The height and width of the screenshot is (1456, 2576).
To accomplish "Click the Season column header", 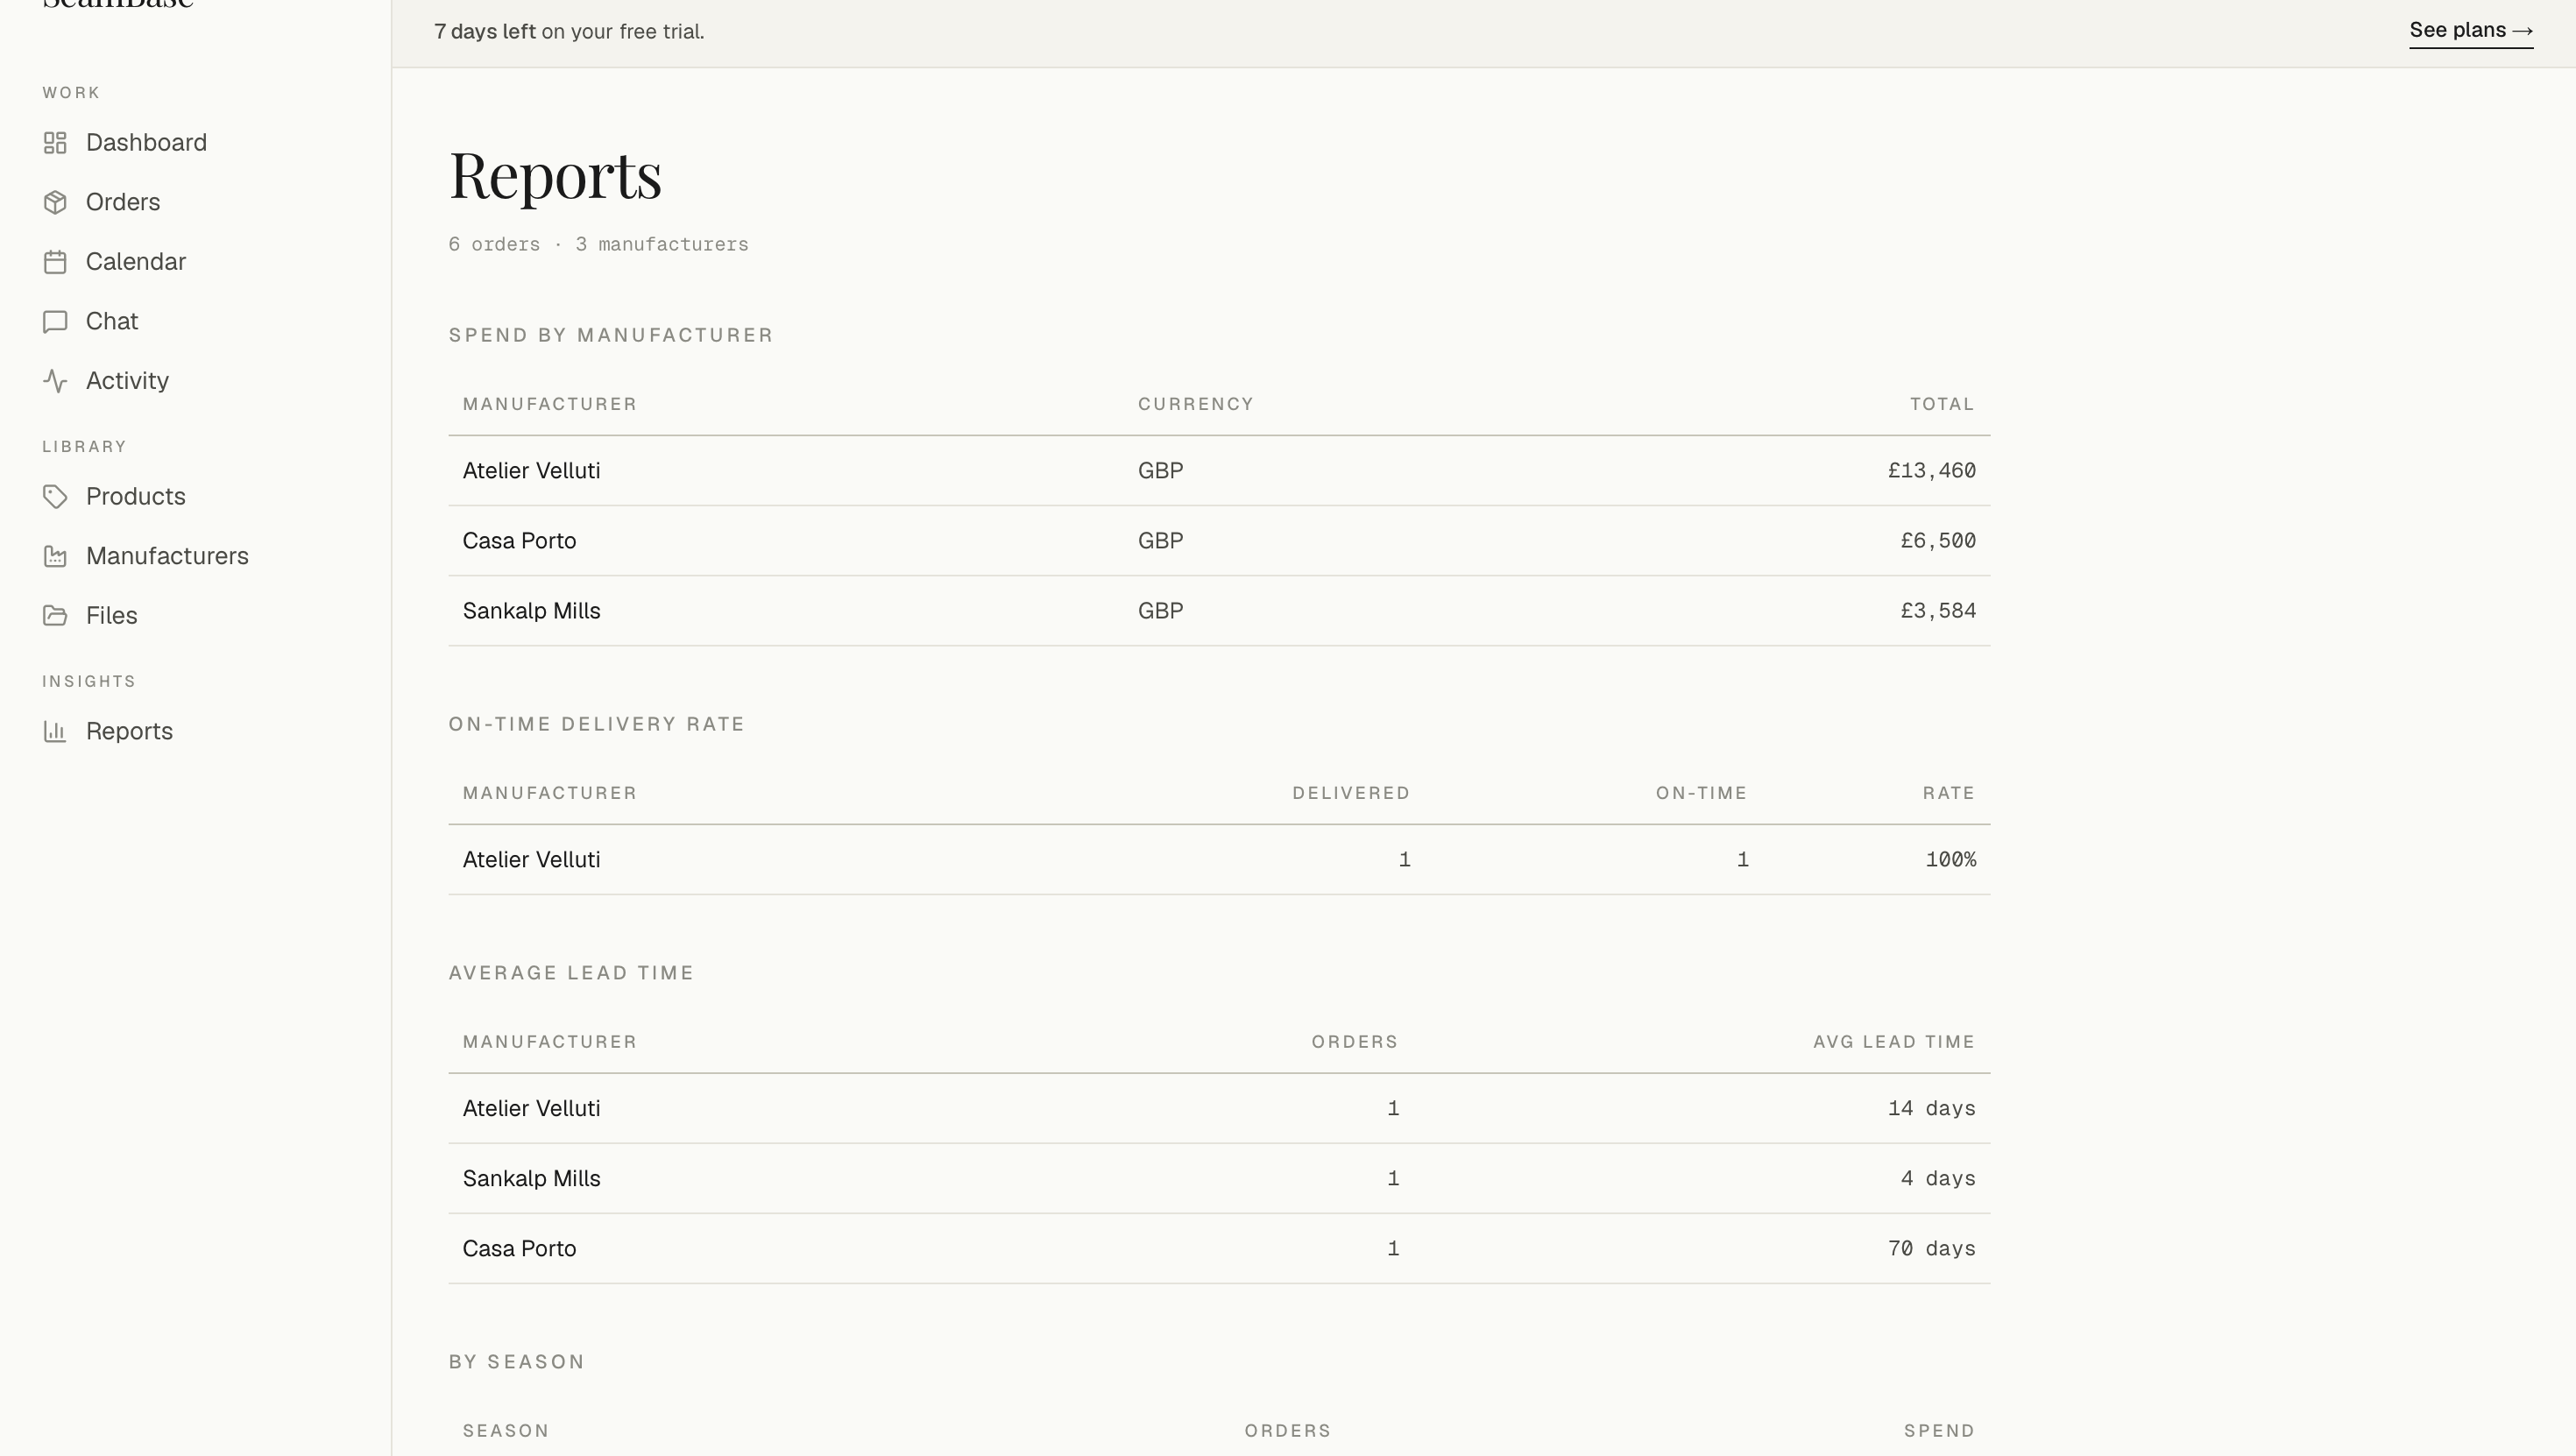I will (506, 1431).
